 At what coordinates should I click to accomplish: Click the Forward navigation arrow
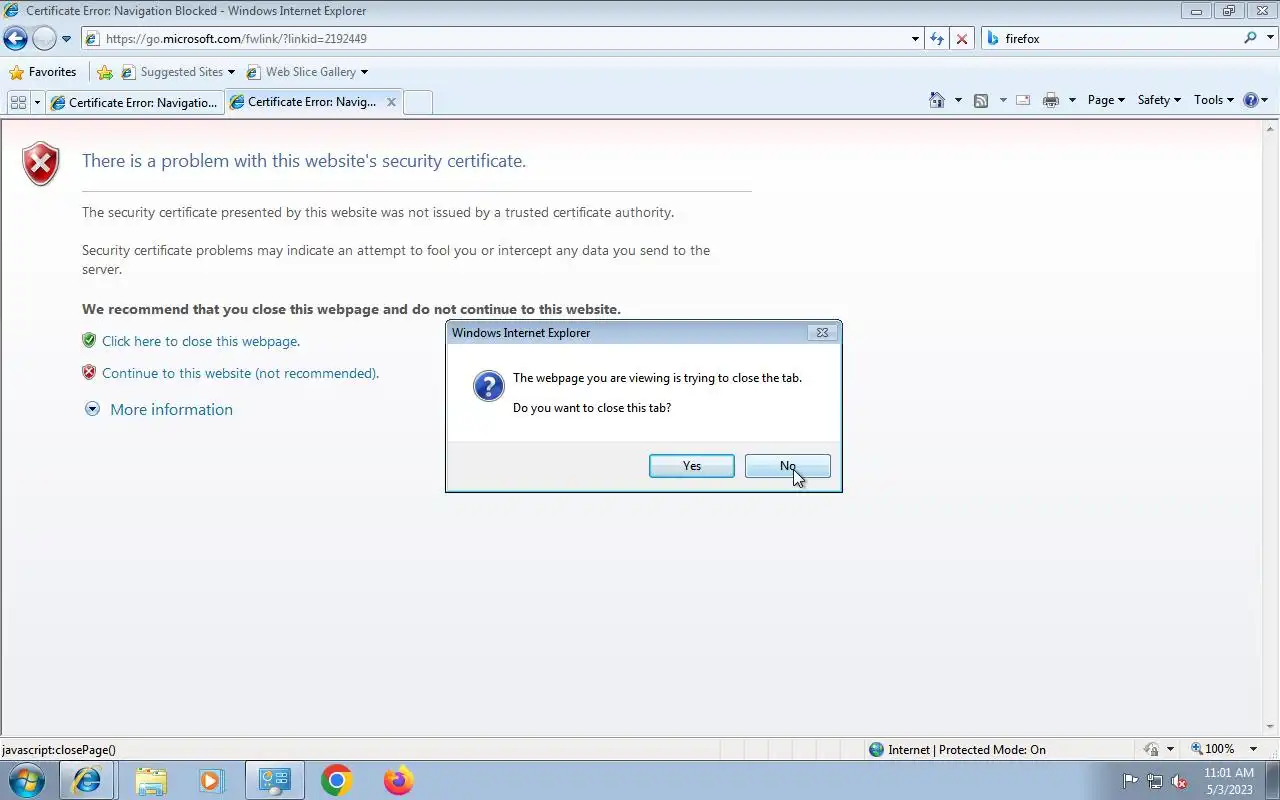click(x=44, y=39)
